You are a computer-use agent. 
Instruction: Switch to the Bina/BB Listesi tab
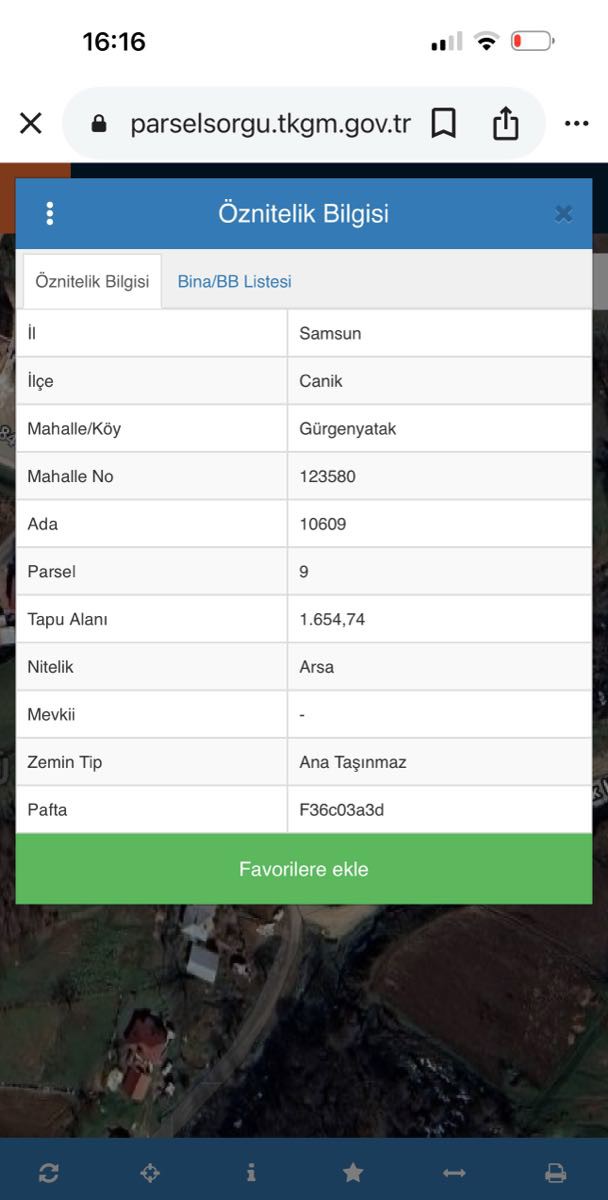point(235,282)
